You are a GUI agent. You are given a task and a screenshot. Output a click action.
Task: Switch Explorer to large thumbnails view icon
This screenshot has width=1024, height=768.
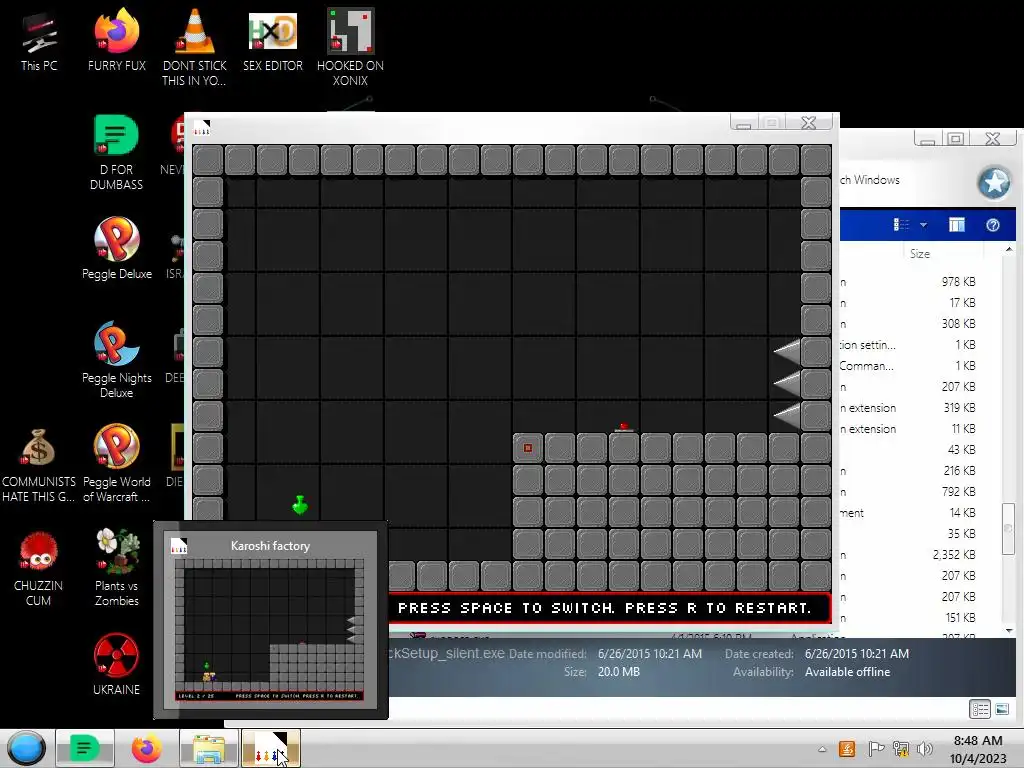point(1002,709)
